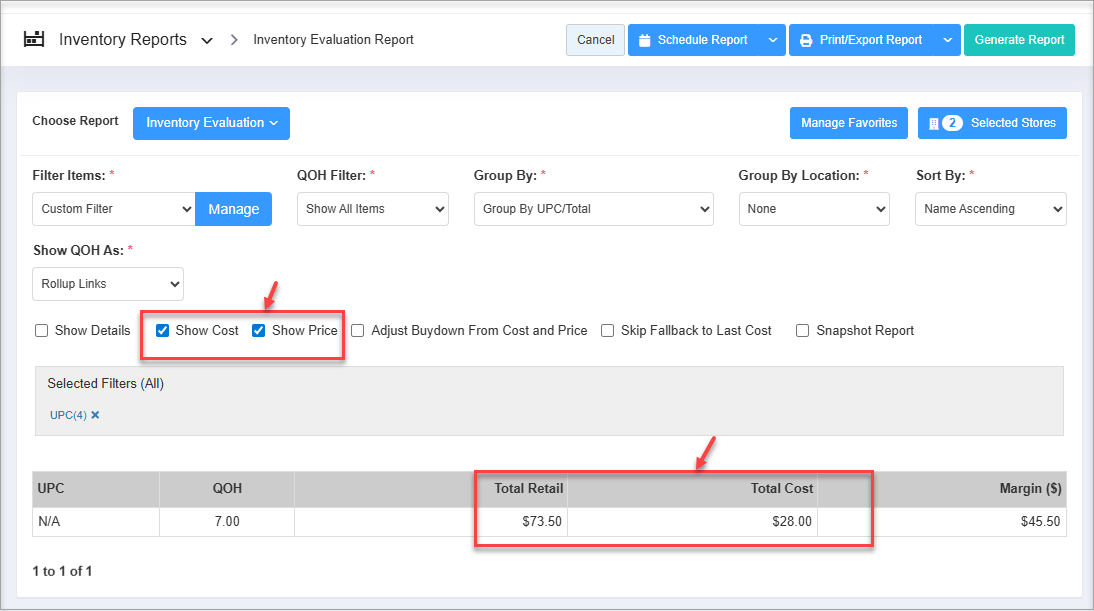Tick the Snapshot Report checkbox

click(x=803, y=331)
